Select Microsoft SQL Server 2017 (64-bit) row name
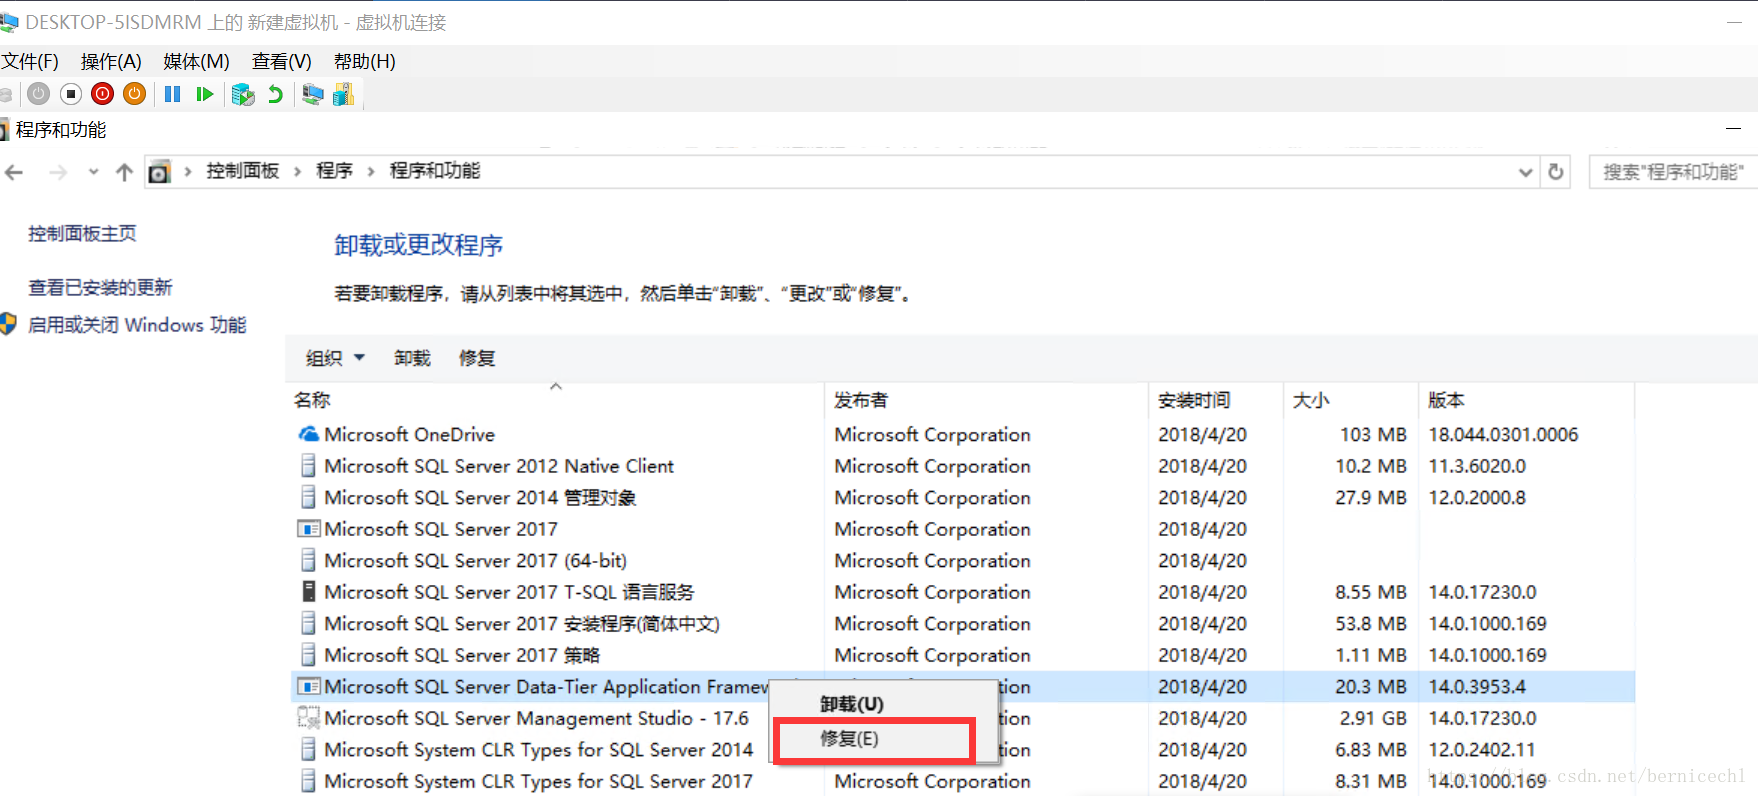 [475, 560]
